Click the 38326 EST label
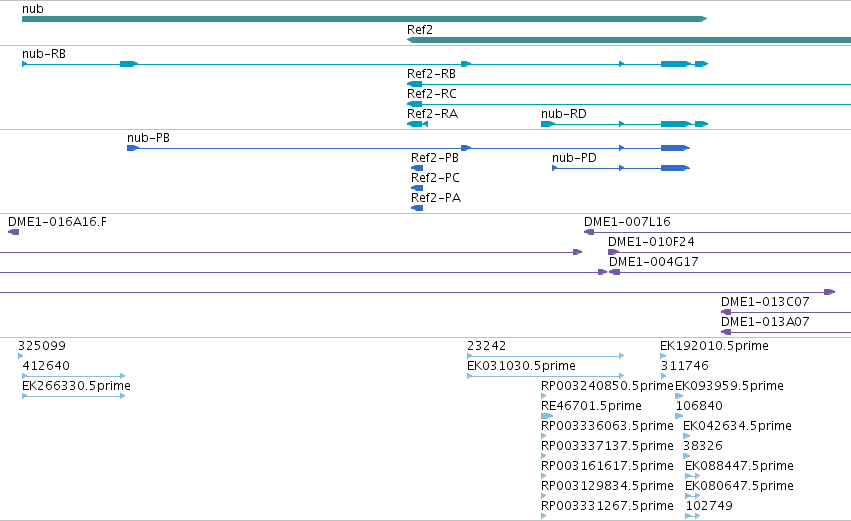851x521 pixels. coord(703,446)
